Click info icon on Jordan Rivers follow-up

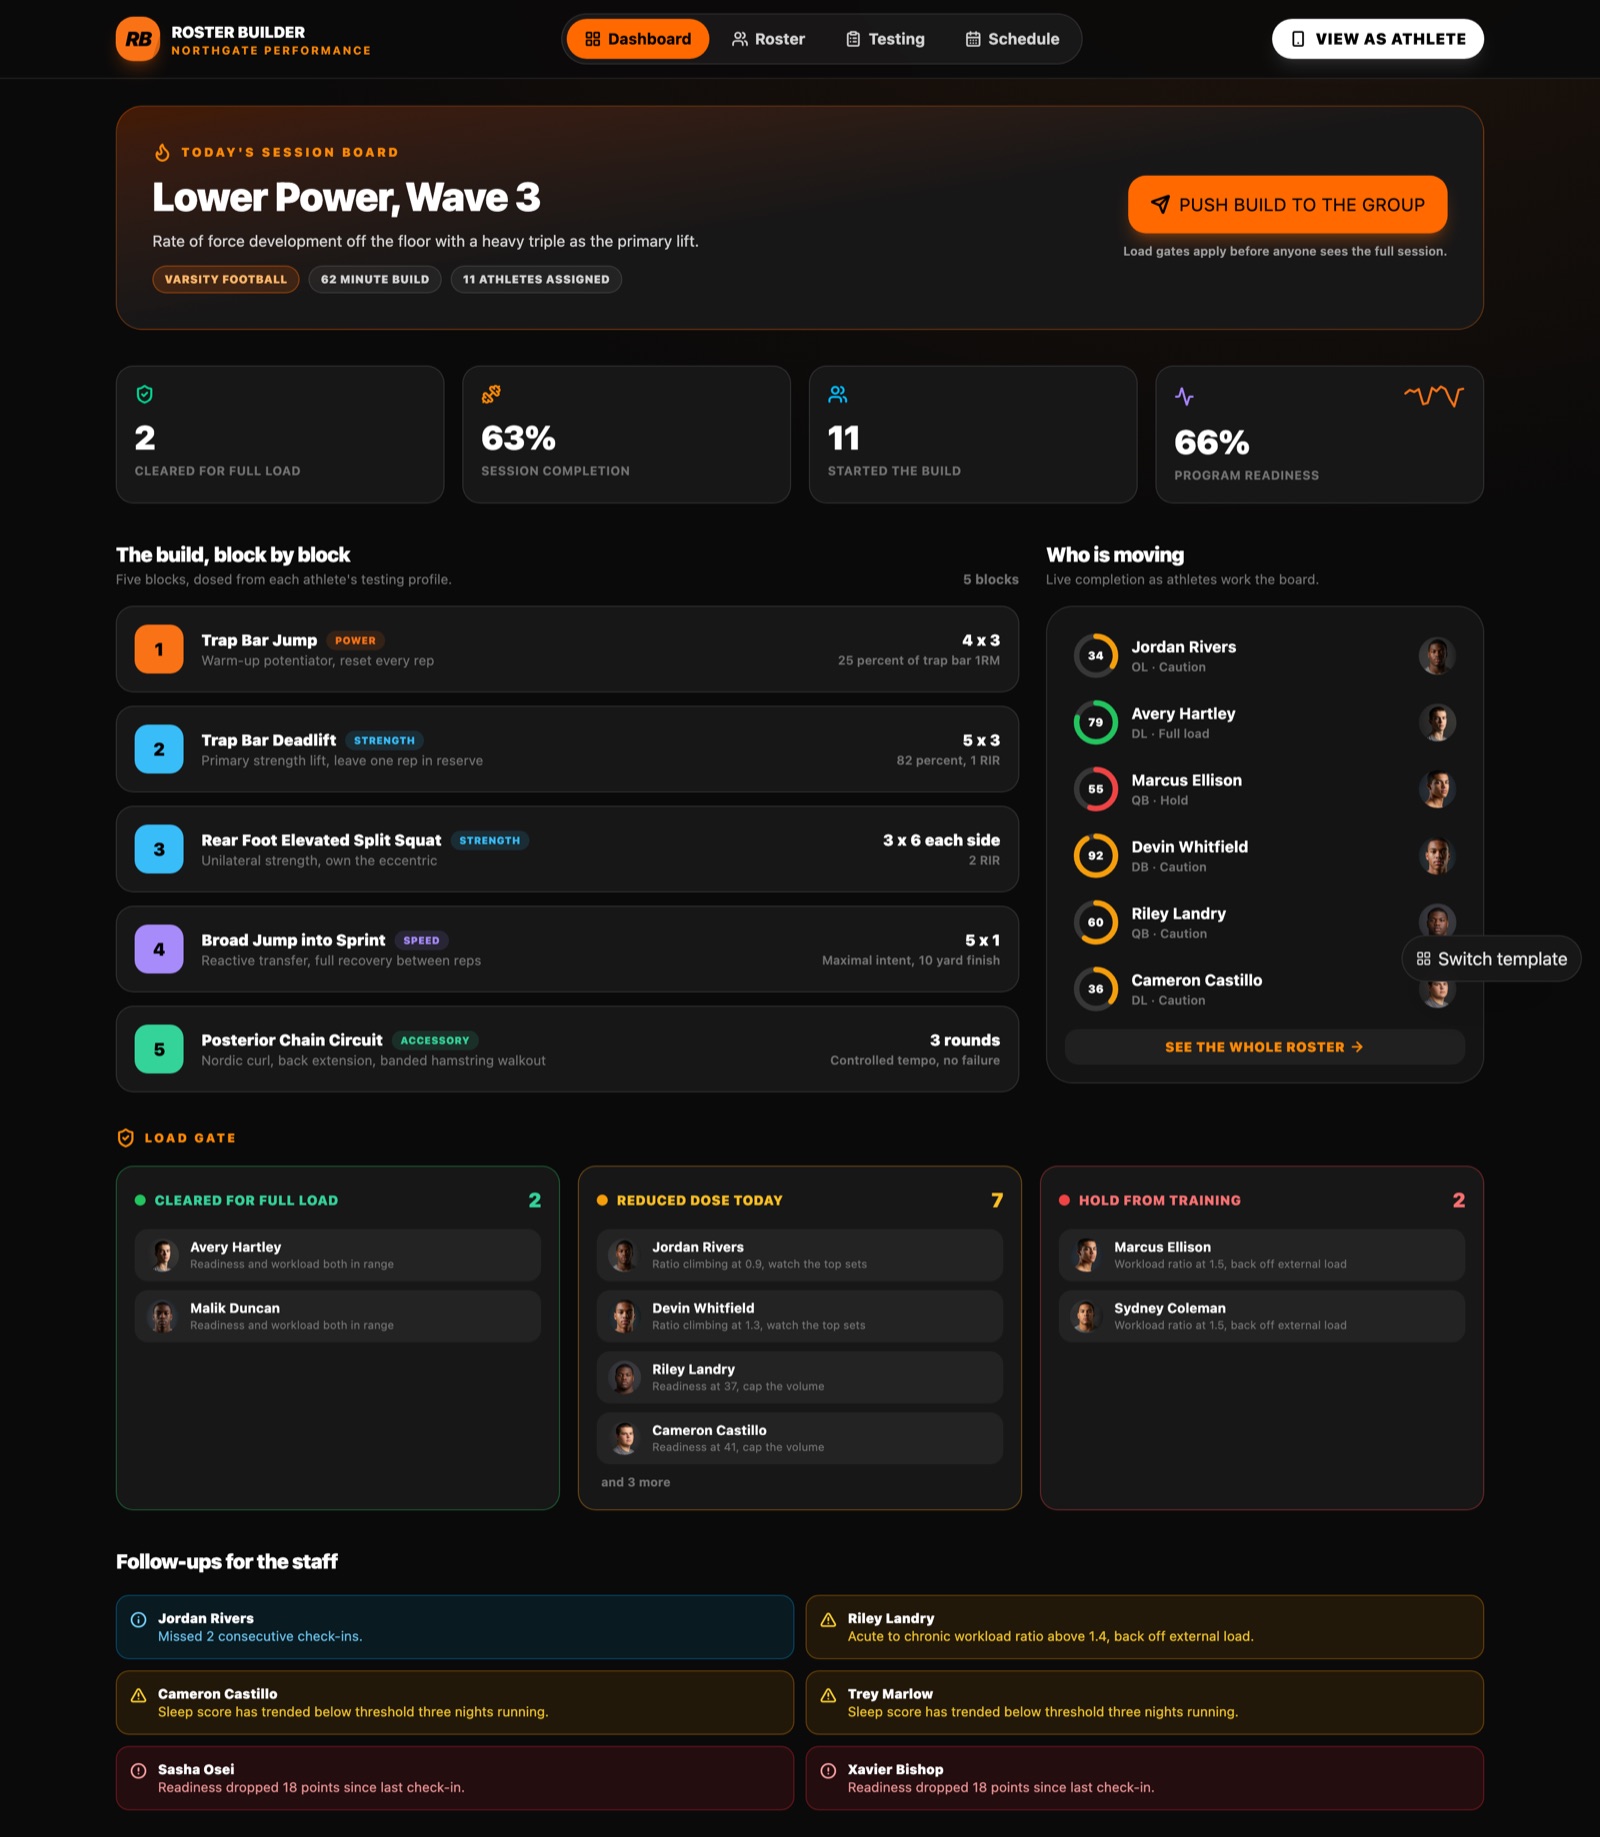click(139, 1620)
